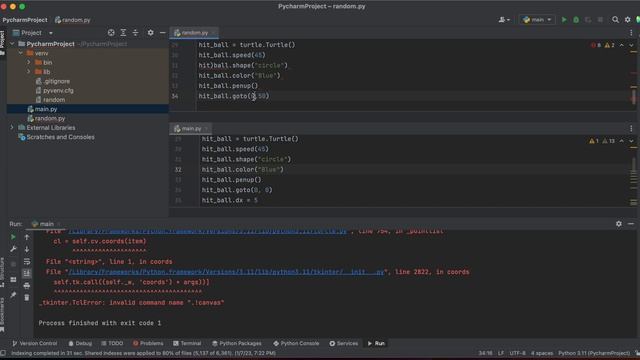The width and height of the screenshot is (640, 360).
Task: Pin the Run tab
Action: [x=13, y=294]
